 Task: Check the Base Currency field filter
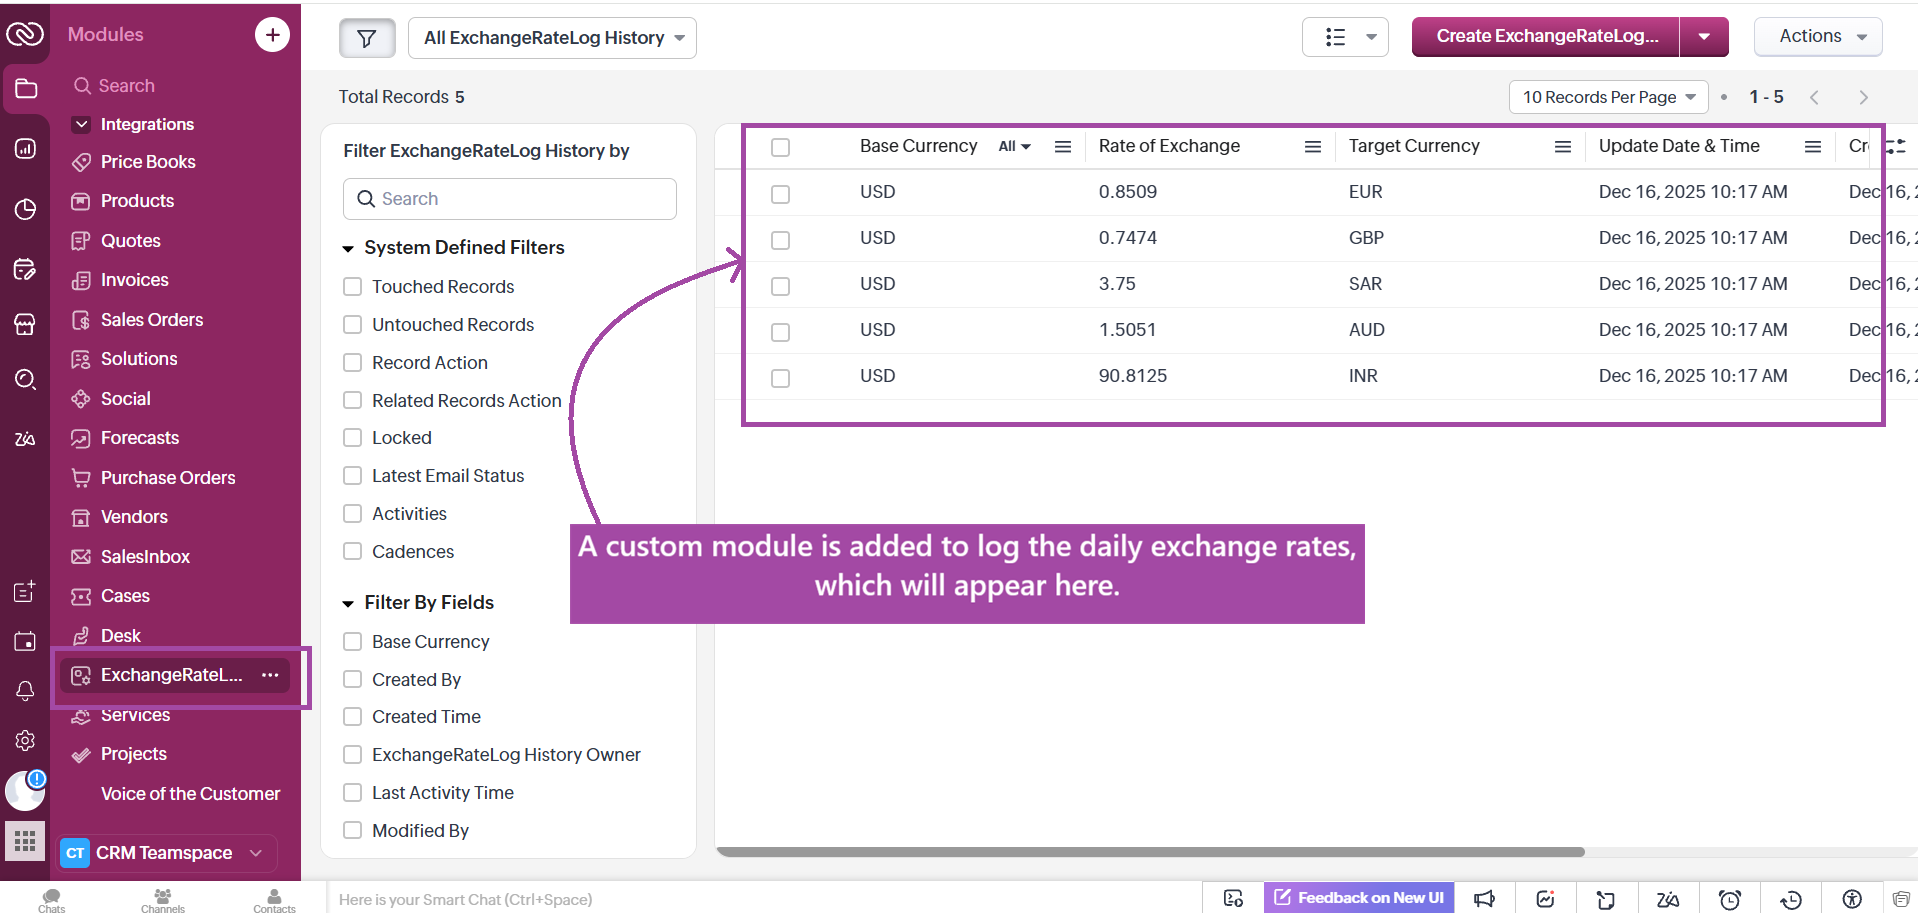click(x=353, y=642)
